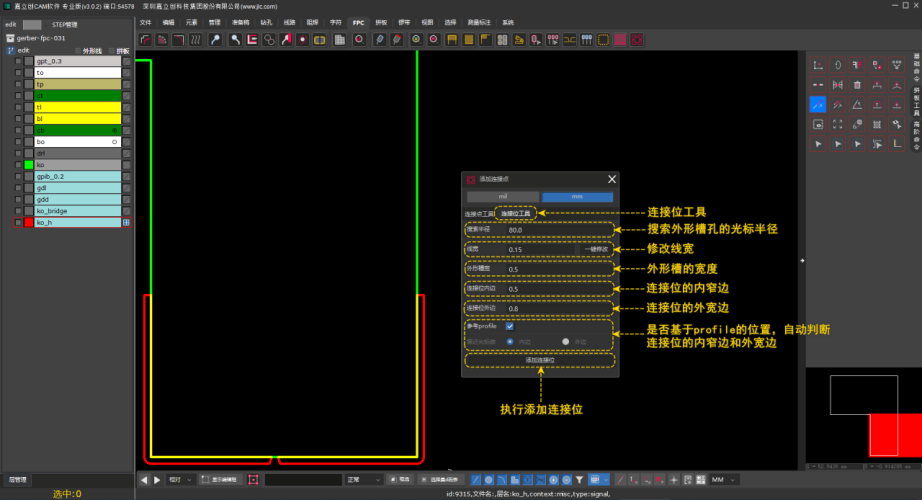The width and height of the screenshot is (922, 500).
Task: Click the yellow bridge connector toolbar icon
Action: pos(569,40)
